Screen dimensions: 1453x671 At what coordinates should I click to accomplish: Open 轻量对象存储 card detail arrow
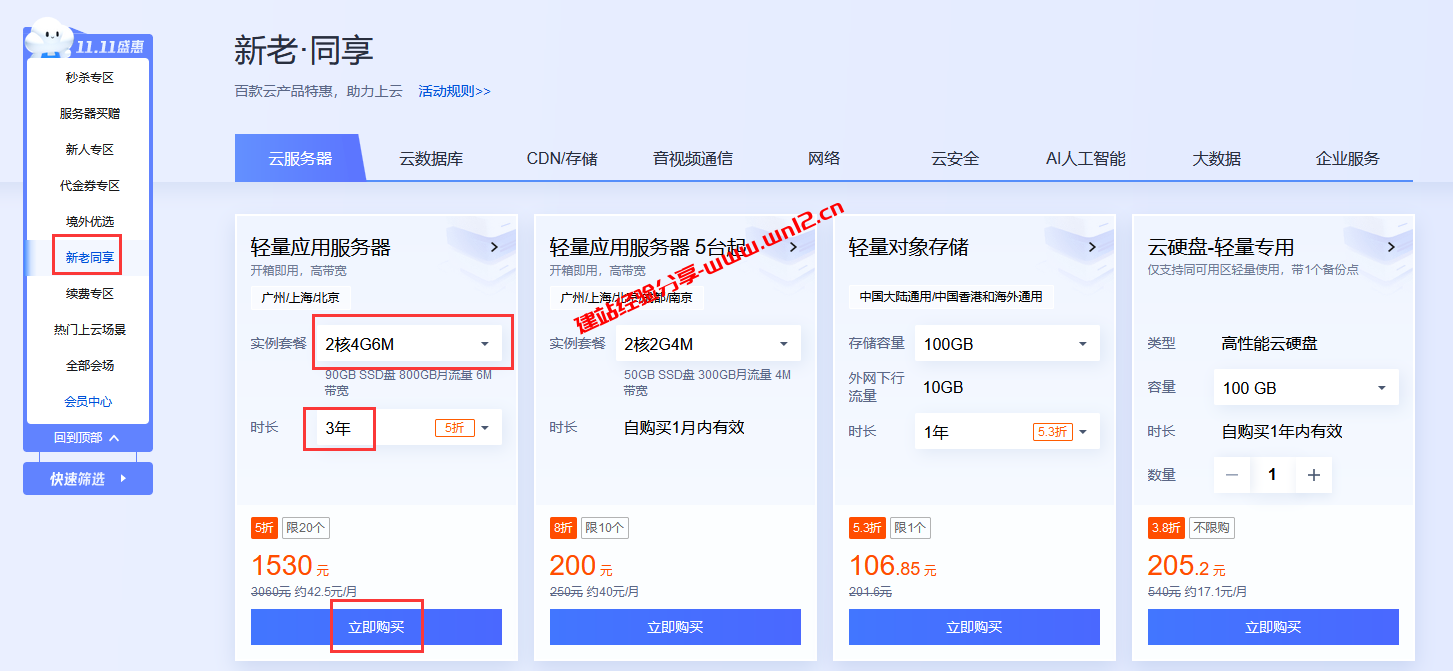1093,246
